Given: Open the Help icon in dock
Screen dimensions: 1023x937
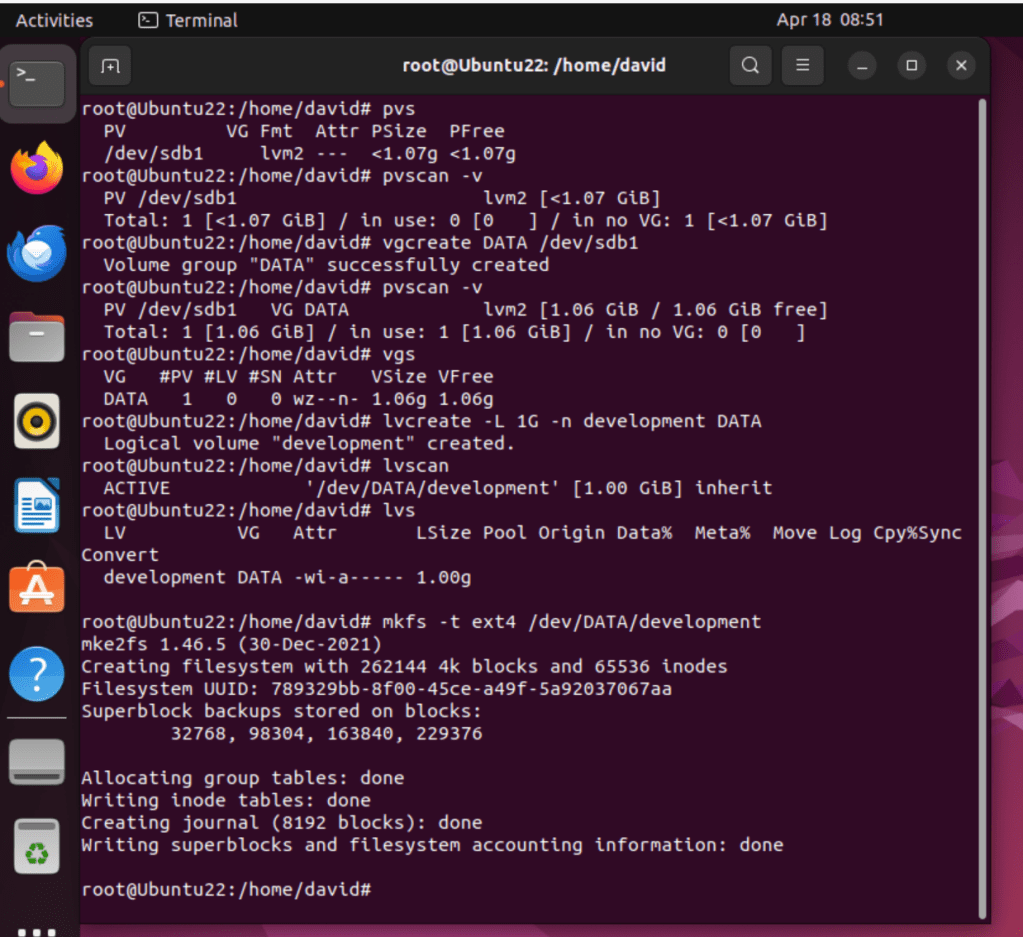Looking at the screenshot, I should (x=38, y=675).
